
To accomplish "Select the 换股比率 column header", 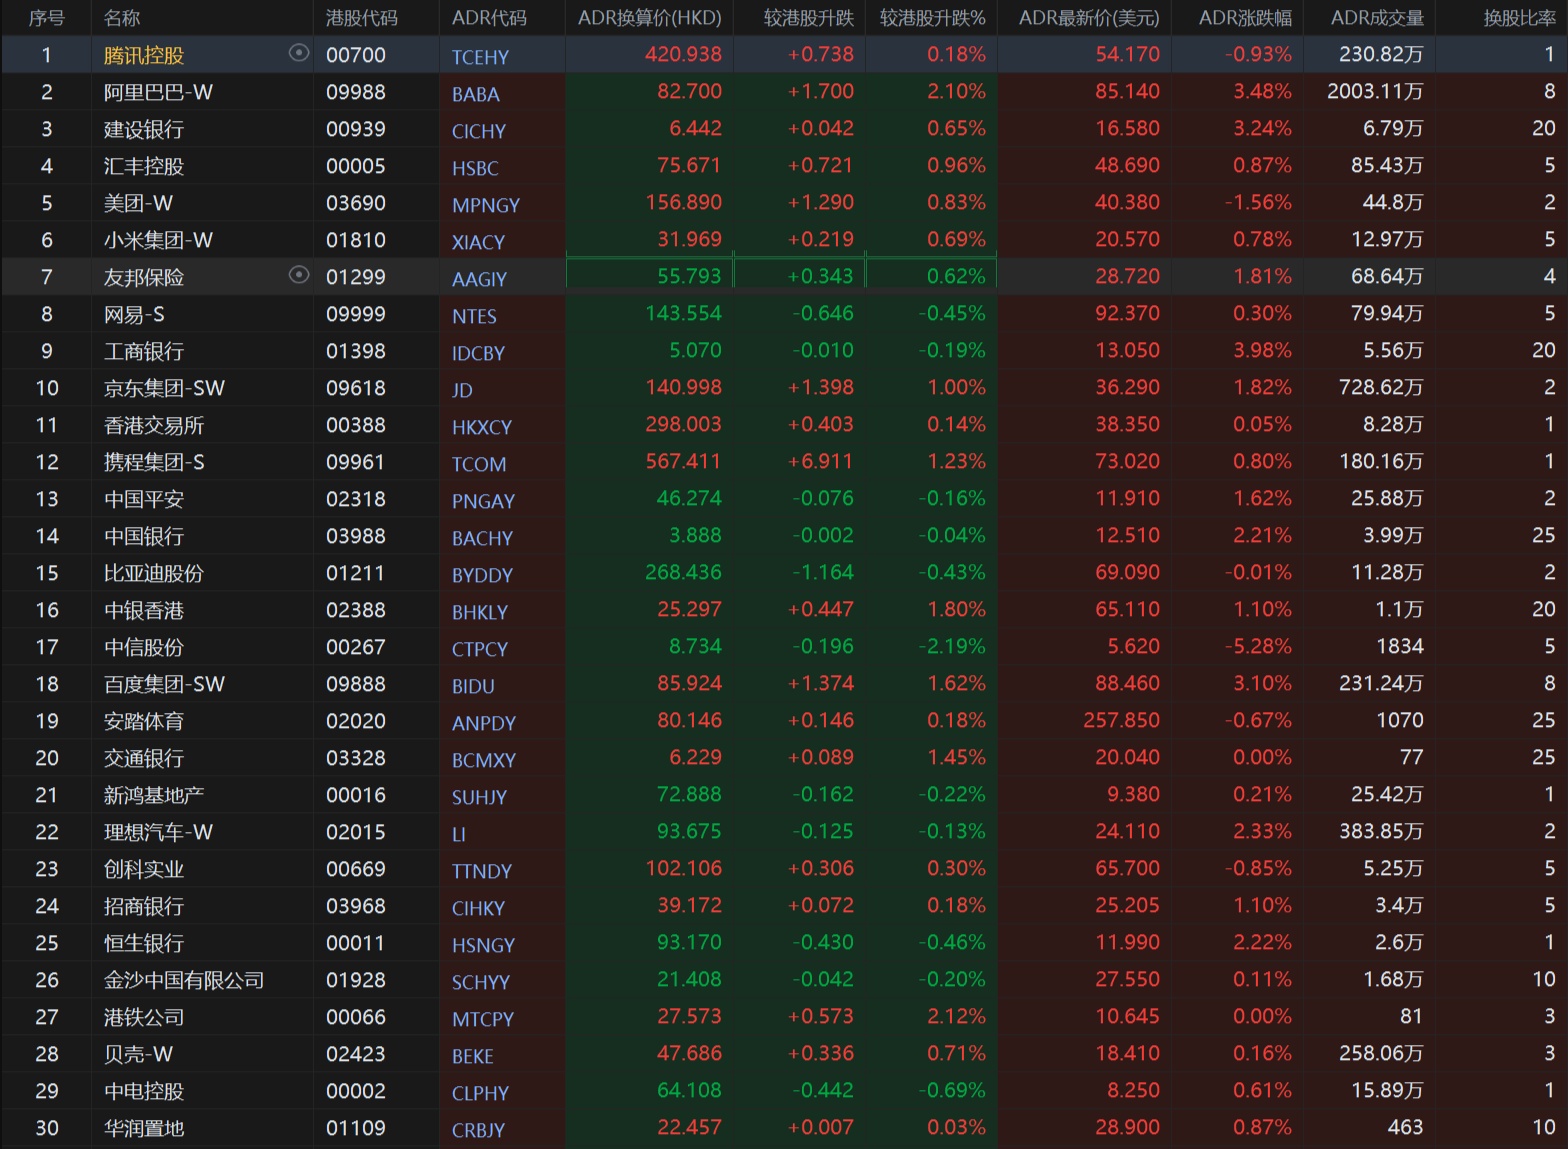I will [x=1518, y=18].
